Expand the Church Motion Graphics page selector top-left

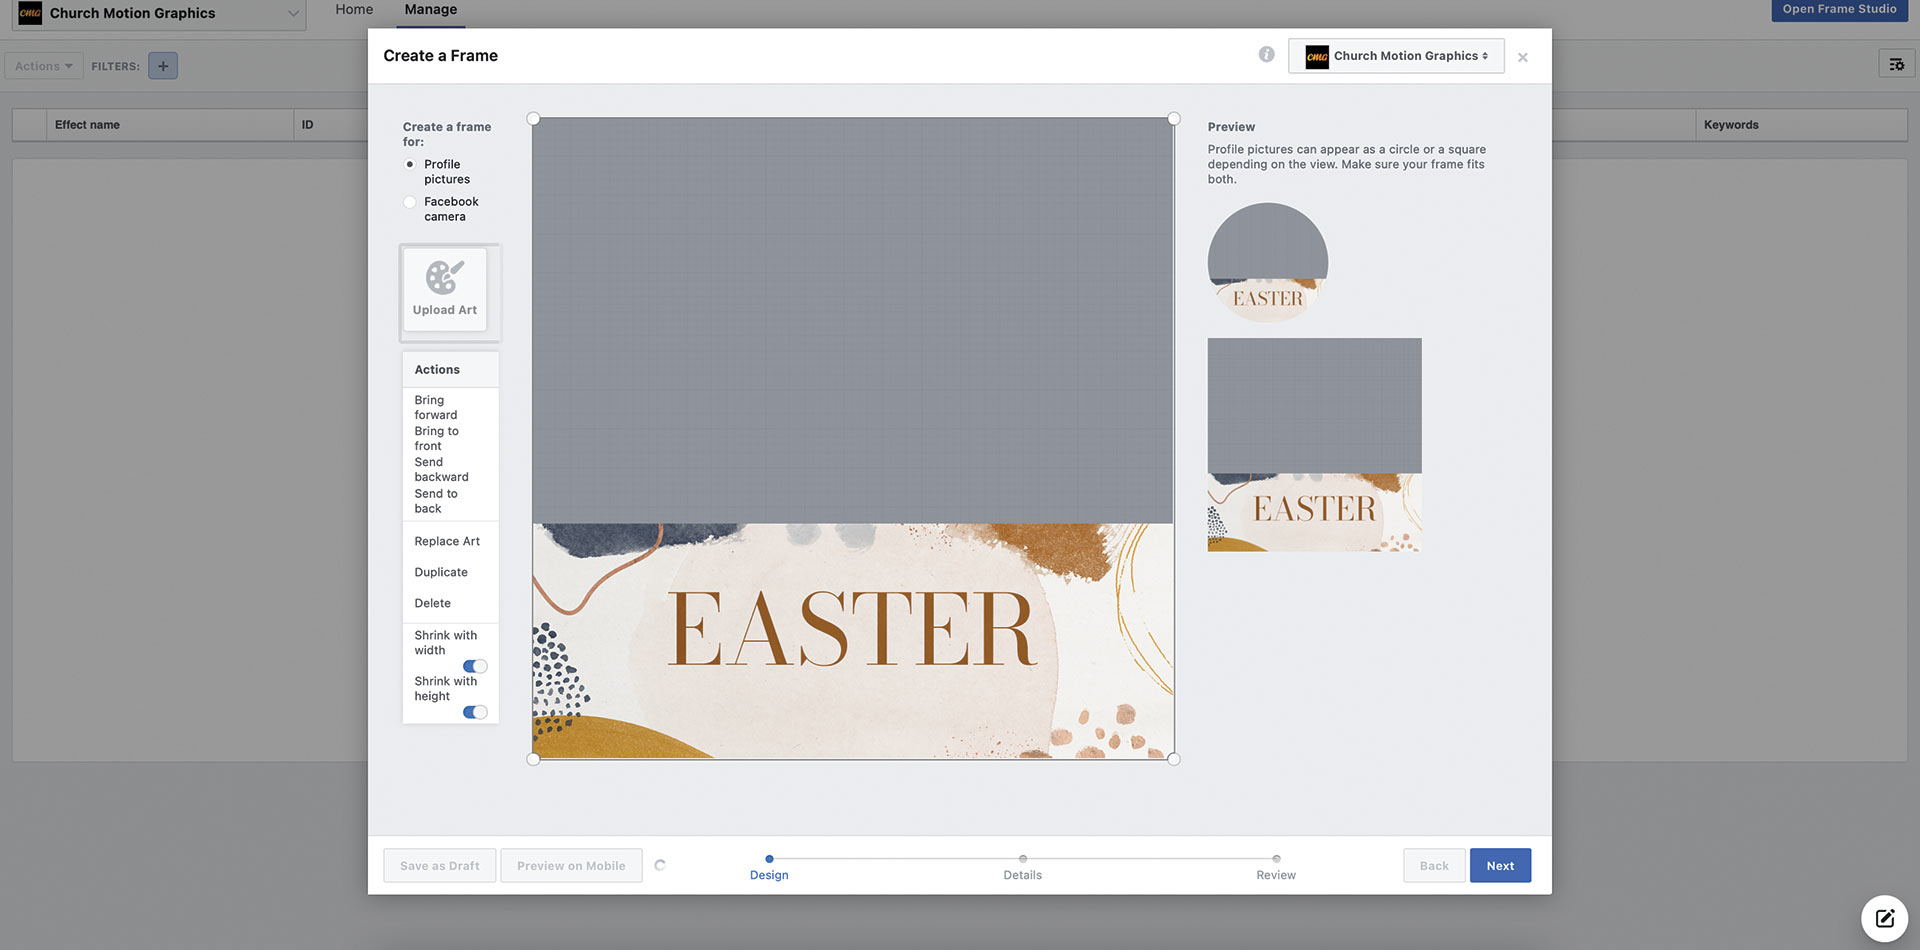(x=158, y=14)
